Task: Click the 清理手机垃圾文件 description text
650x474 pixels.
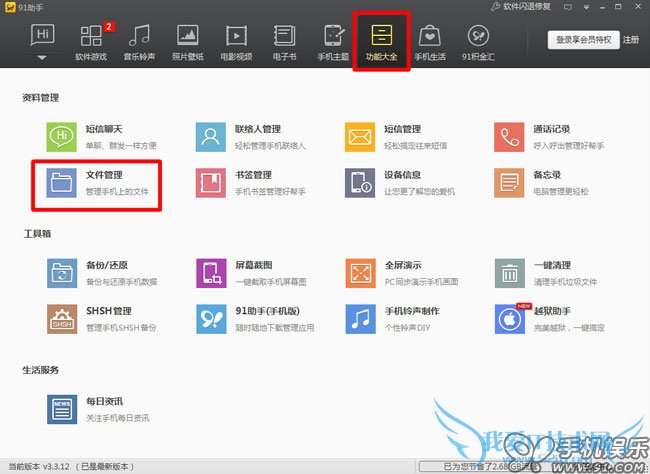Action: point(566,282)
